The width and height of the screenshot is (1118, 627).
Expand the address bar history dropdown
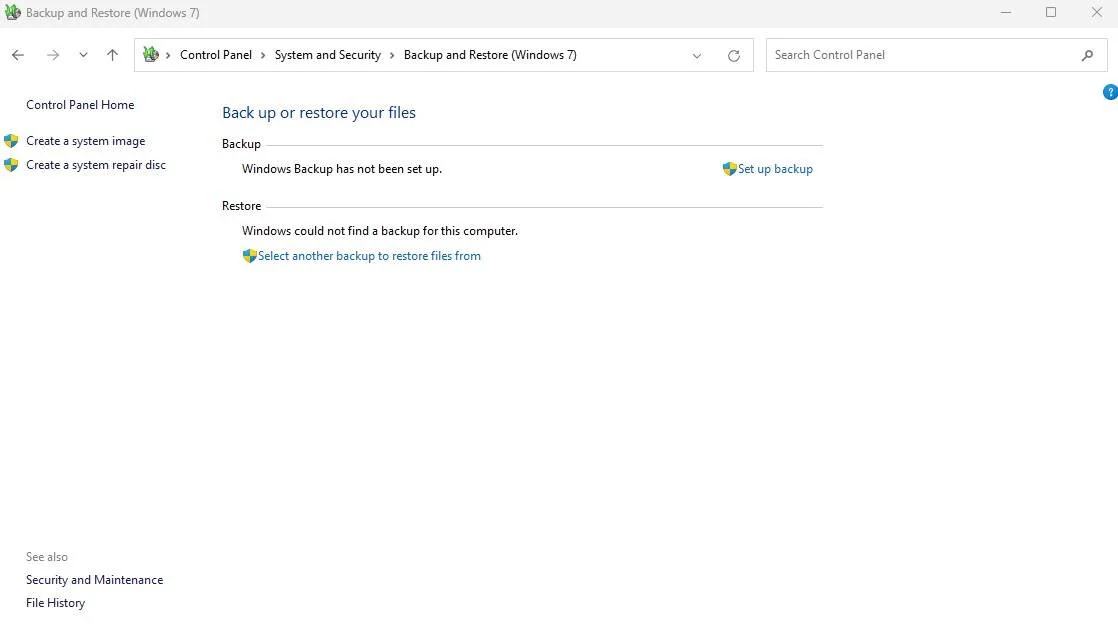[x=697, y=55]
